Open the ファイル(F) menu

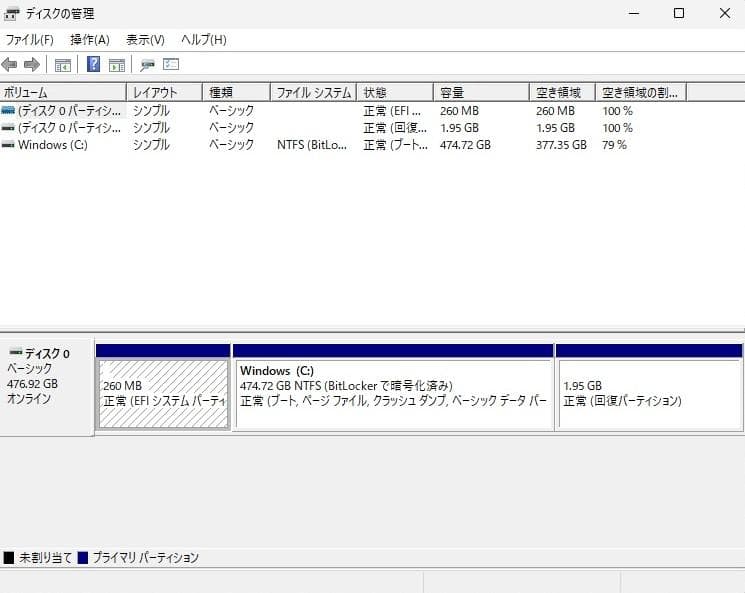click(29, 39)
